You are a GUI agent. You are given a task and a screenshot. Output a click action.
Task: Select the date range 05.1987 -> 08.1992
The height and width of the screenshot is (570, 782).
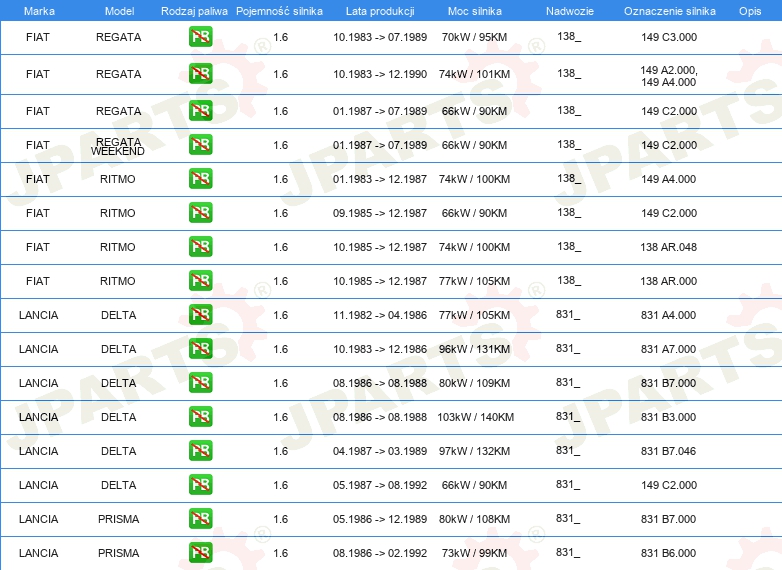pyautogui.click(x=380, y=484)
